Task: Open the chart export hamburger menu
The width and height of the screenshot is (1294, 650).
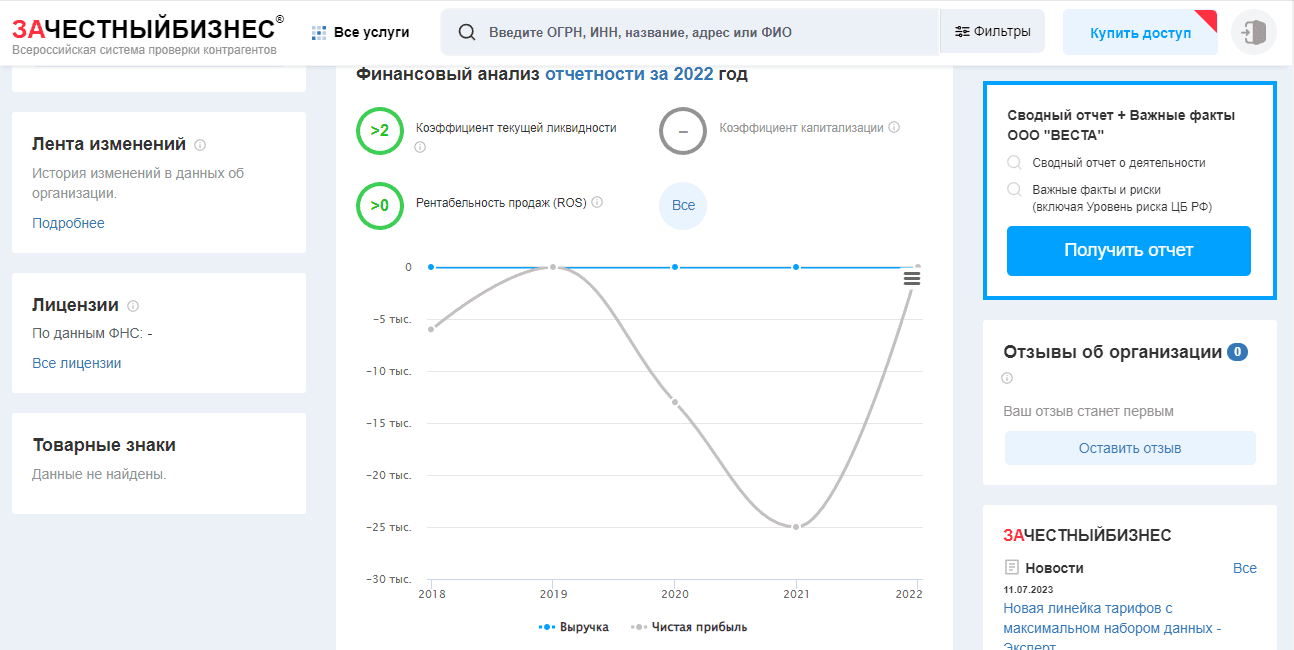Action: [911, 278]
